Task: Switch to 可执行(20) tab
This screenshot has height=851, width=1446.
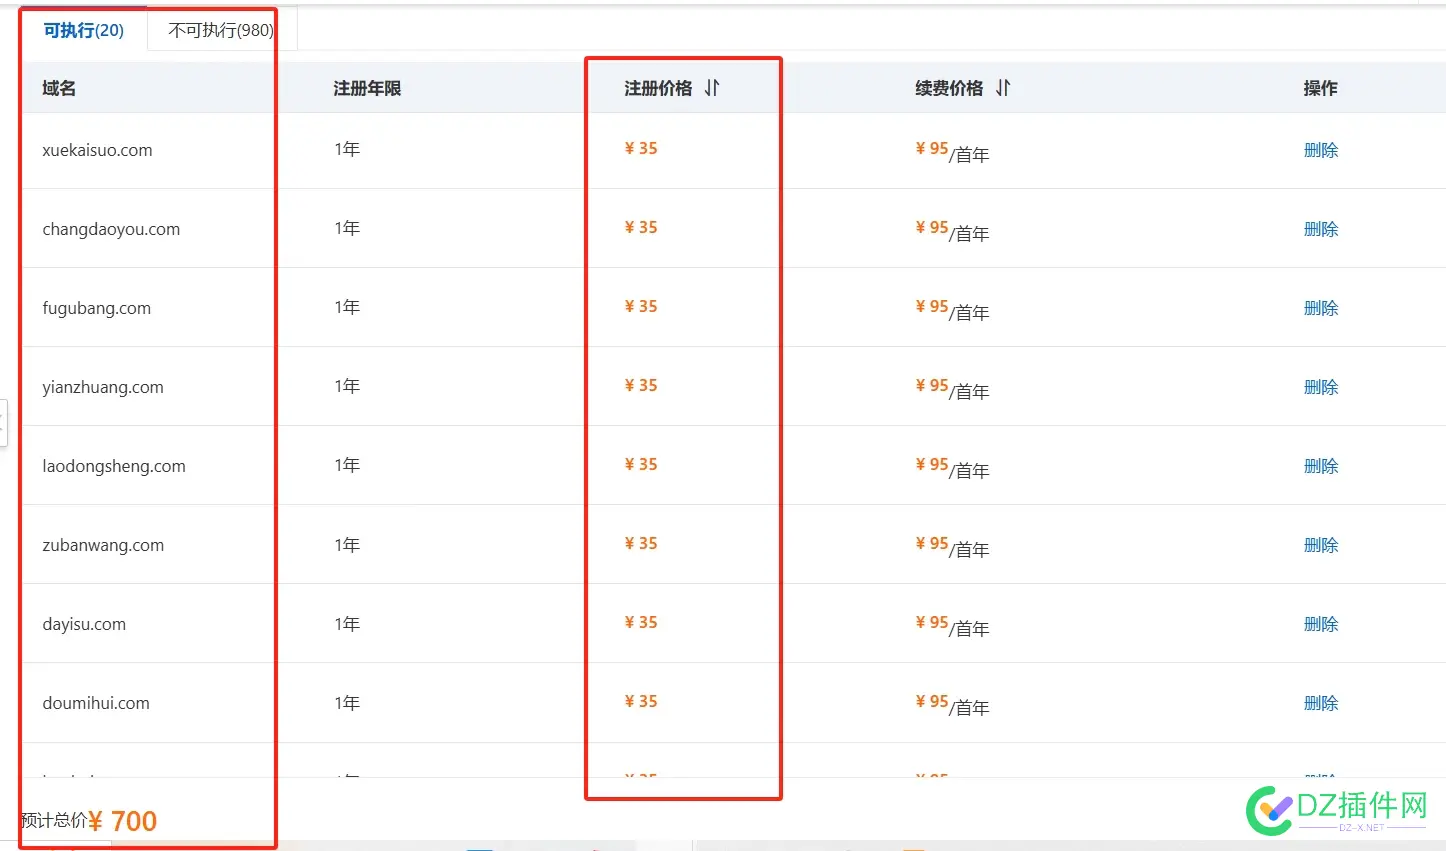Action: pos(83,30)
